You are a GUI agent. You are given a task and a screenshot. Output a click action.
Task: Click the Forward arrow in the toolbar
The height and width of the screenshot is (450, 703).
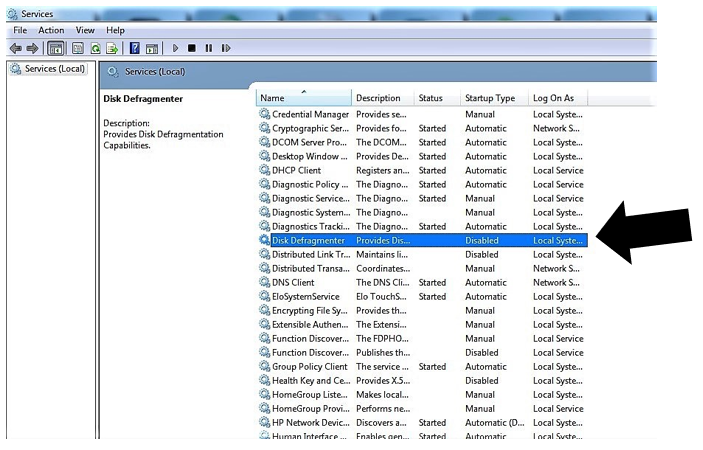tap(32, 47)
